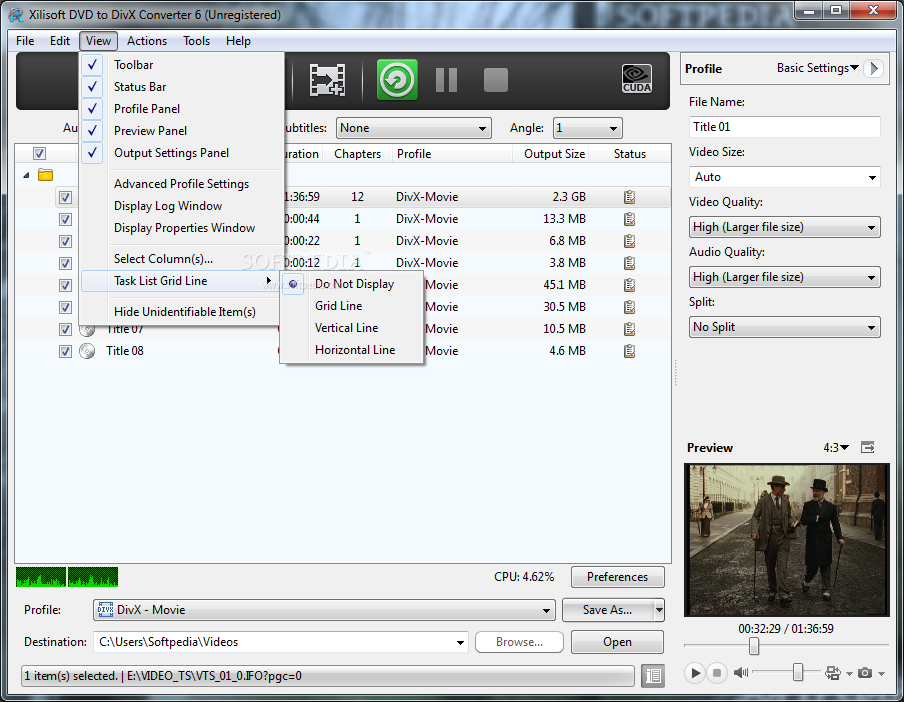Image resolution: width=904 pixels, height=702 pixels.
Task: Click the log window icon in status bar
Action: click(653, 675)
